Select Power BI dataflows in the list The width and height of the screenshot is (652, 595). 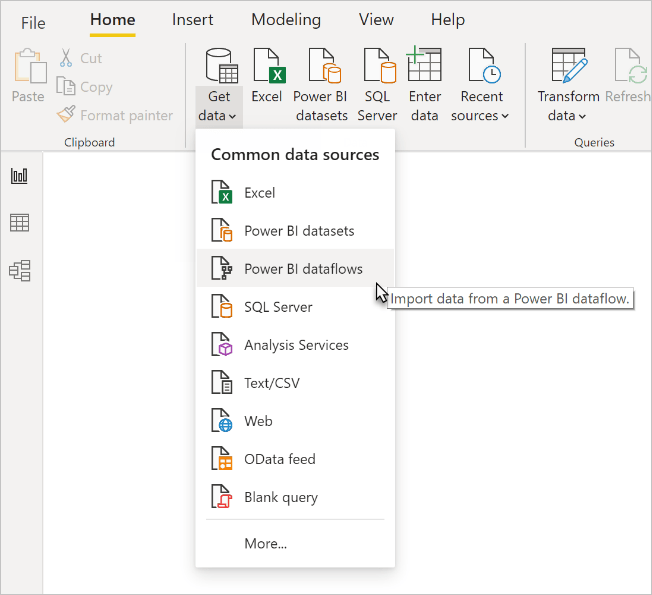coord(295,269)
